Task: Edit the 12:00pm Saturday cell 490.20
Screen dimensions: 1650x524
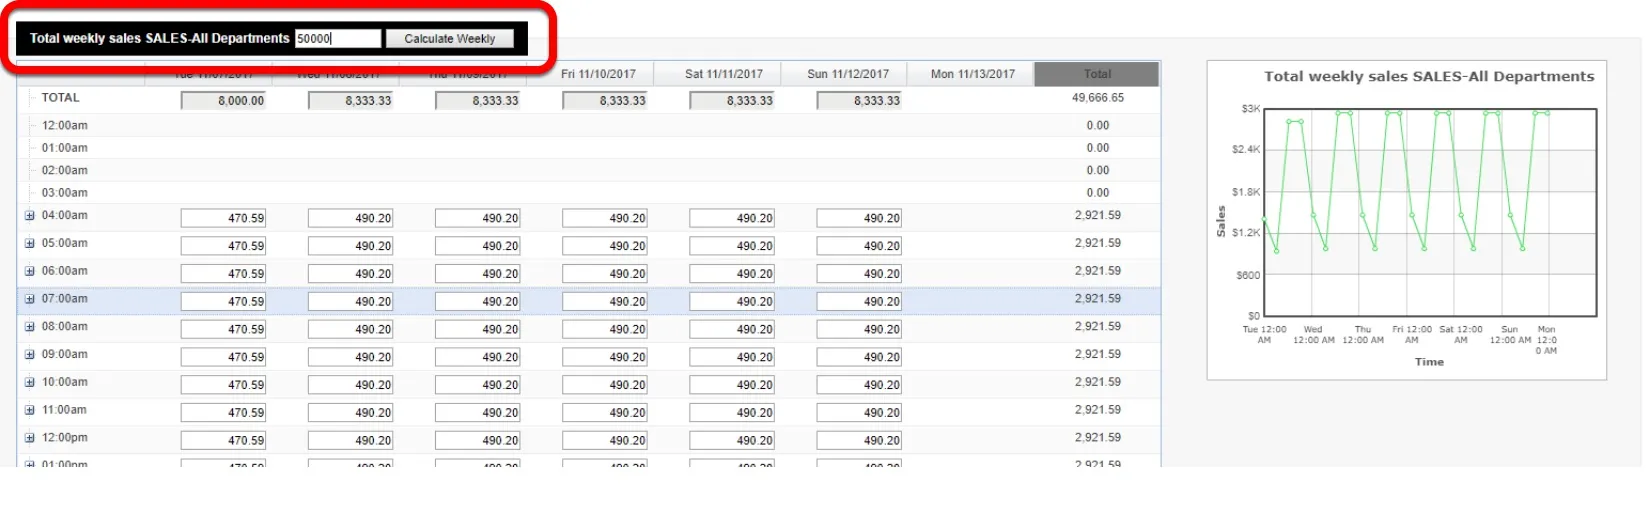Action: 731,441
